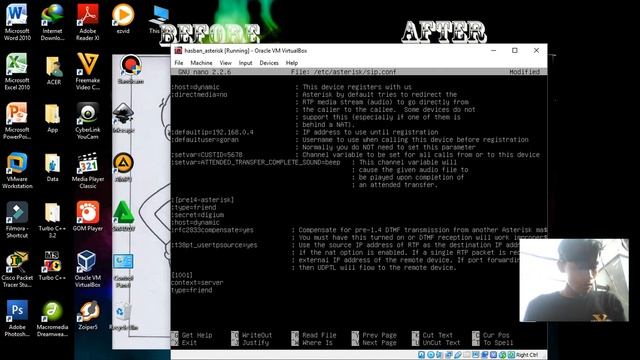Click the 'To Spell' shortcut label in nano
The height and width of the screenshot is (360, 640).
[x=498, y=343]
